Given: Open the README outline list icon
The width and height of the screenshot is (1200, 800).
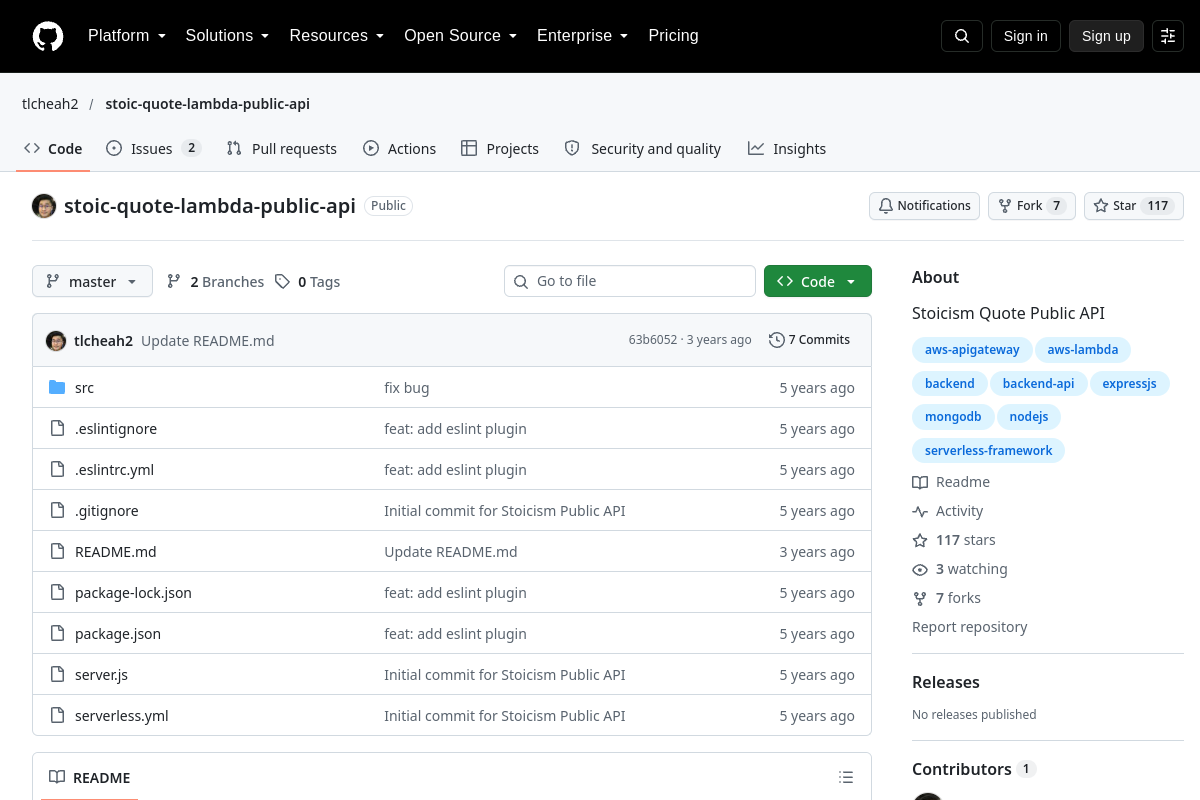Looking at the screenshot, I should [x=846, y=778].
